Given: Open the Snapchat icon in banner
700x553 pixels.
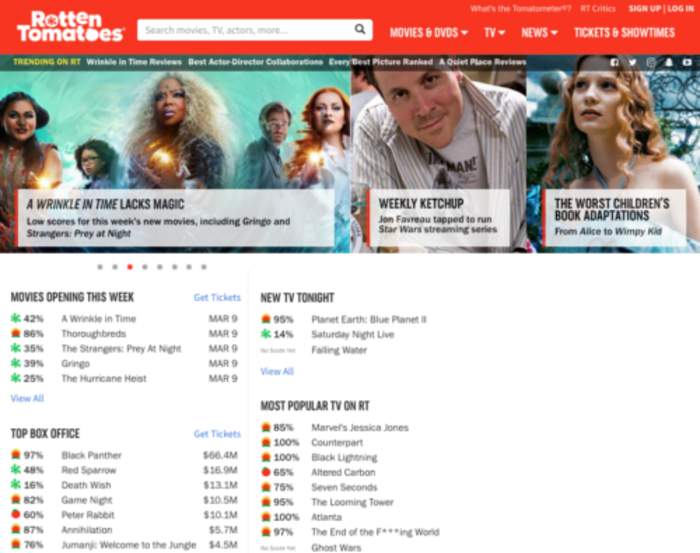Looking at the screenshot, I should pyautogui.click(x=669, y=62).
